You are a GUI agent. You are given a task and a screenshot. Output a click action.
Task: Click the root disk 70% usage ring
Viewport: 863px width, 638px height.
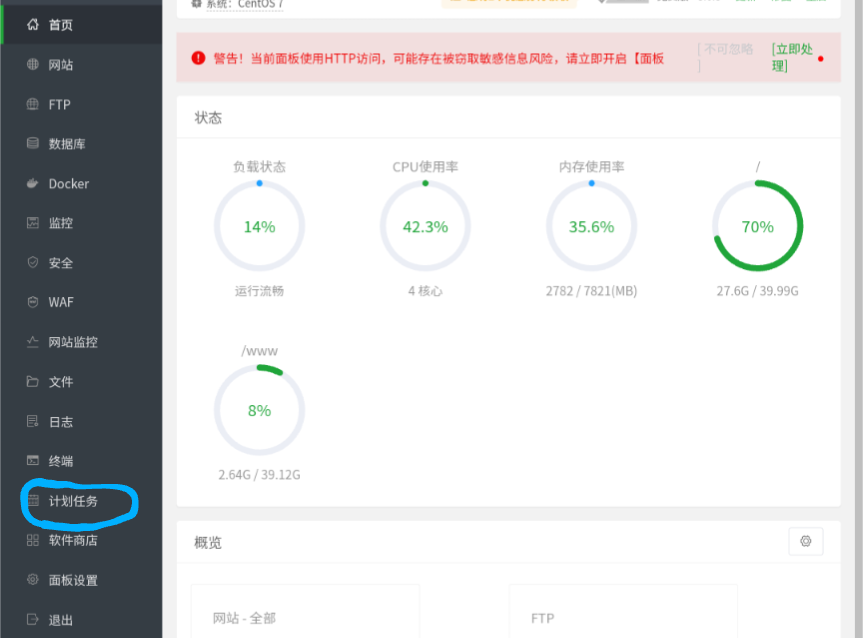pyautogui.click(x=757, y=227)
